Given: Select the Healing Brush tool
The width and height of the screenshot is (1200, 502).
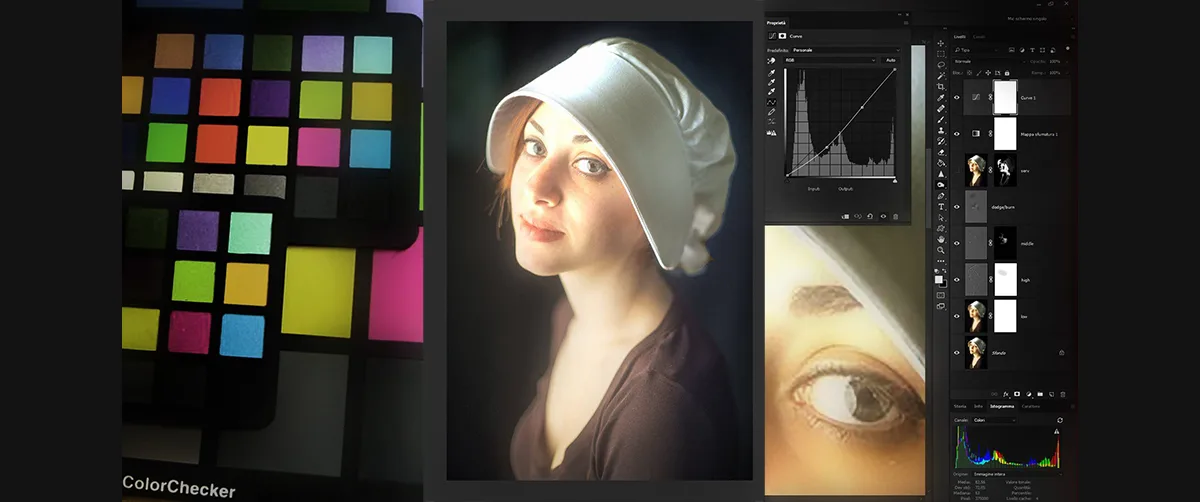Looking at the screenshot, I should (941, 108).
